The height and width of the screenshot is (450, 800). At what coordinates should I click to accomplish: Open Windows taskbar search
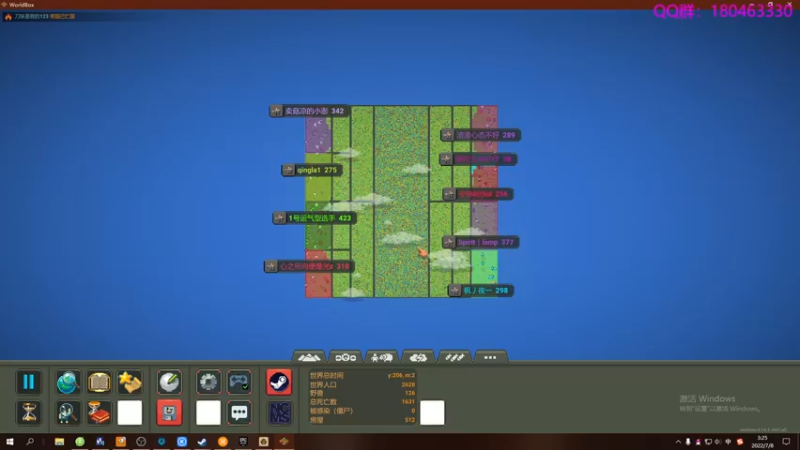point(30,441)
